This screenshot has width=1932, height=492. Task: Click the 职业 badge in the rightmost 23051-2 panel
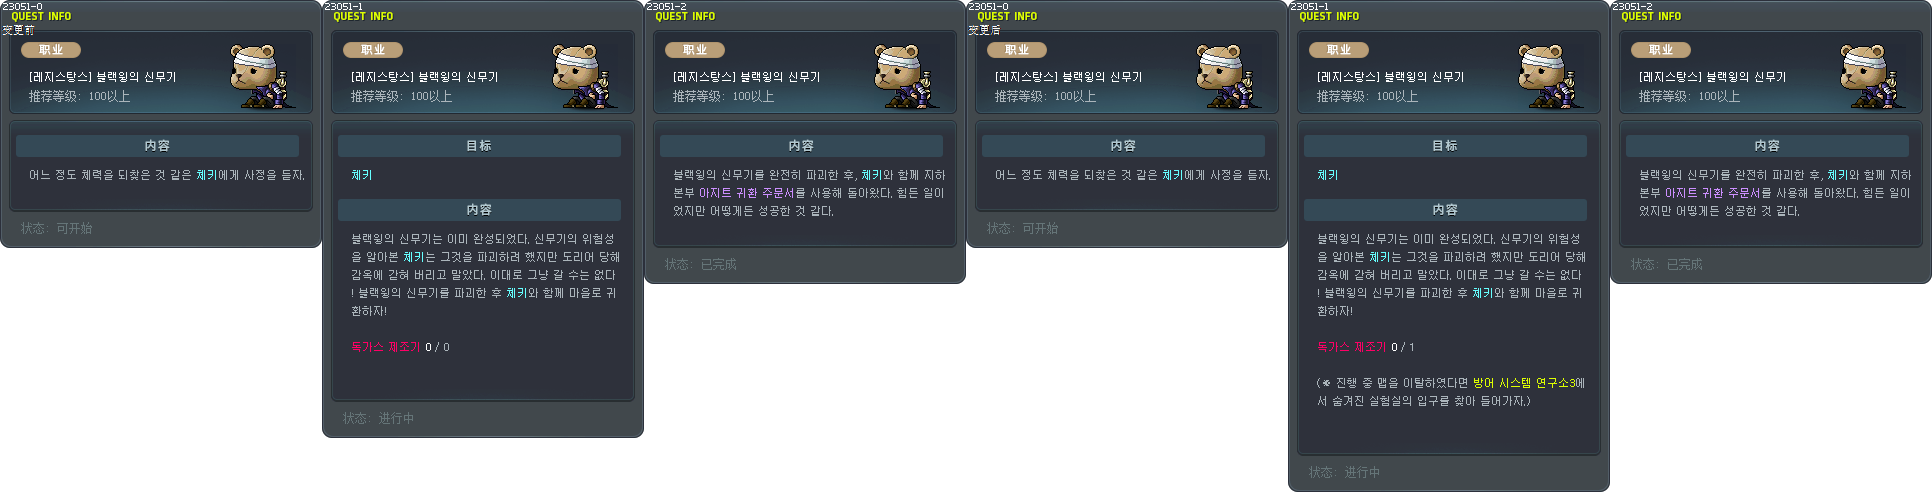point(1661,50)
